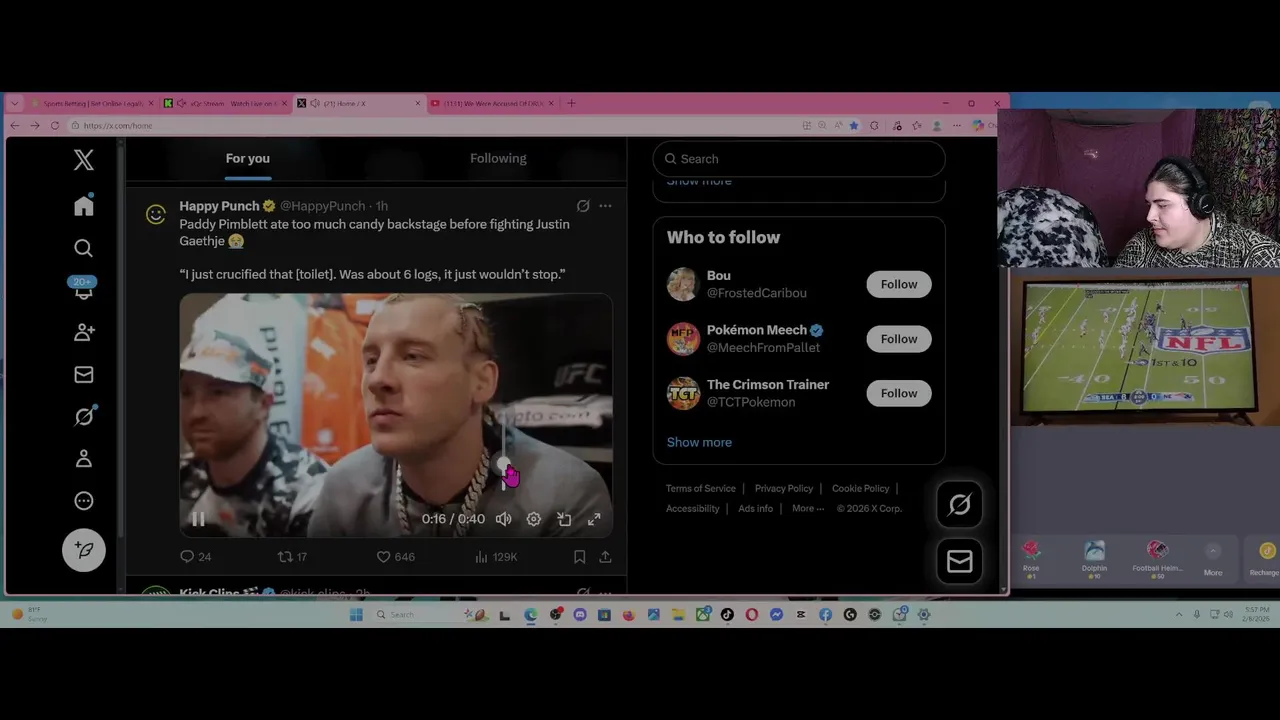Expand the browser tab search dropdown
This screenshot has height=720, width=1280.
coord(14,103)
